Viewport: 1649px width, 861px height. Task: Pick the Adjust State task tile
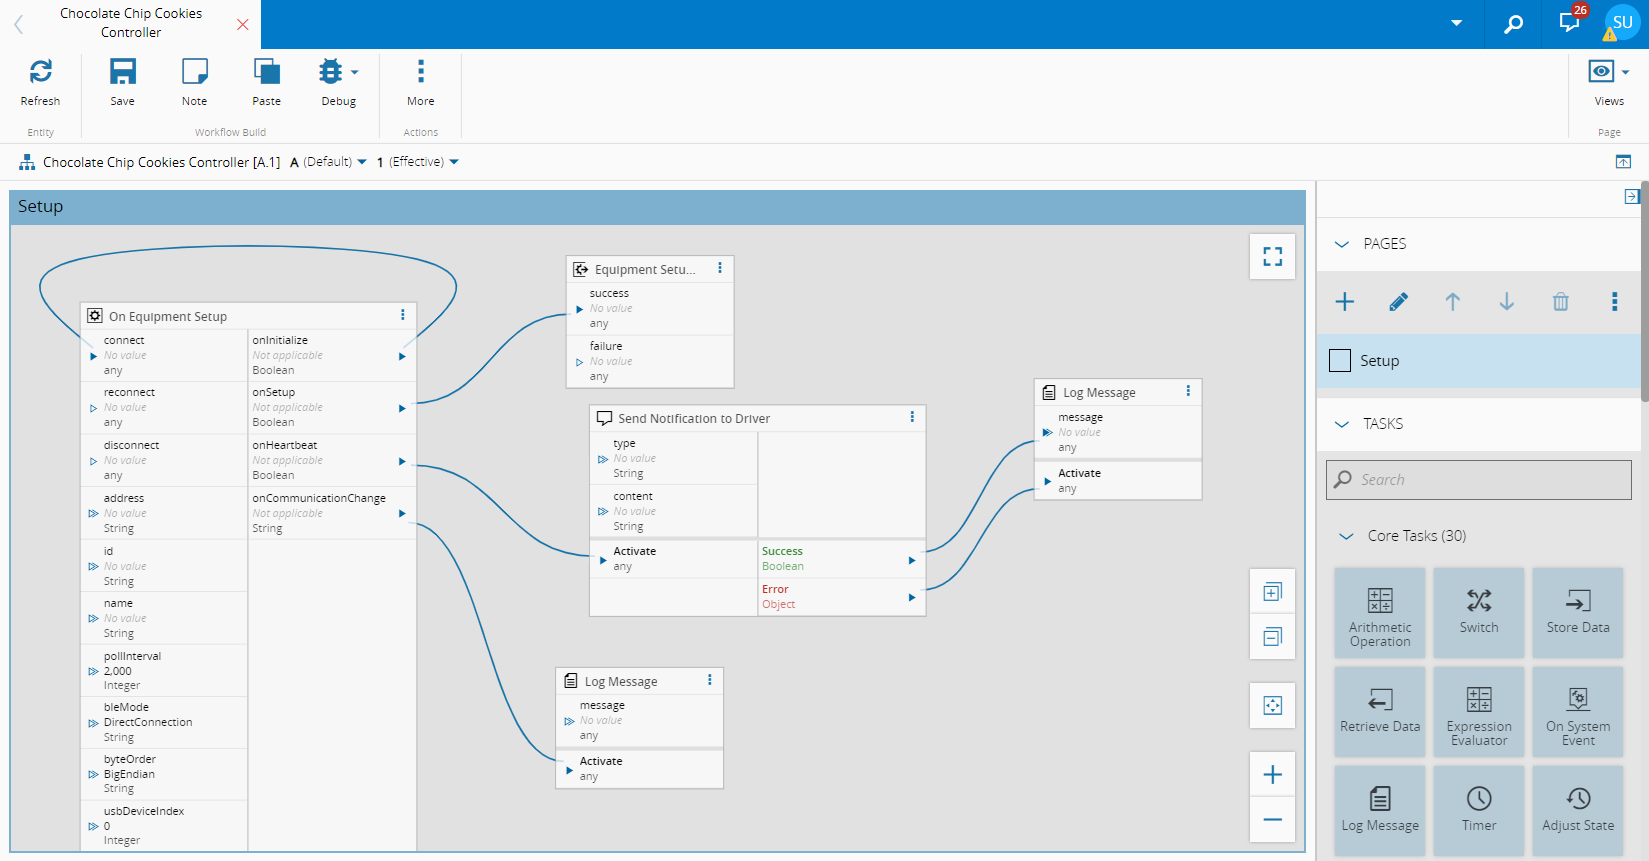[1578, 811]
